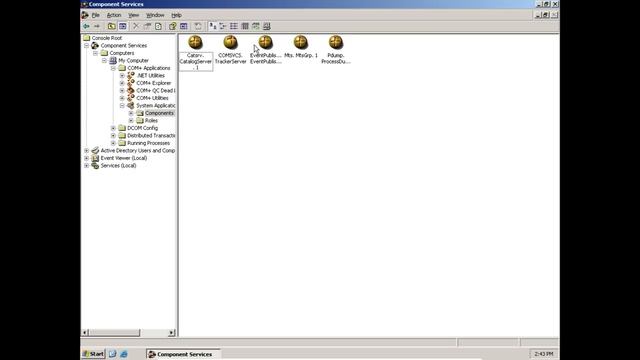
Task: Click the Forward arrow toolbar icon
Action: [x=97, y=26]
